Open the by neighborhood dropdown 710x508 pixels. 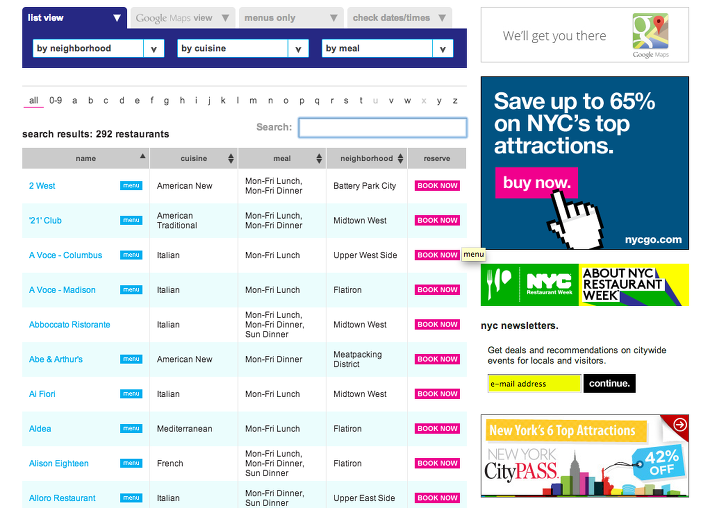[x=98, y=48]
